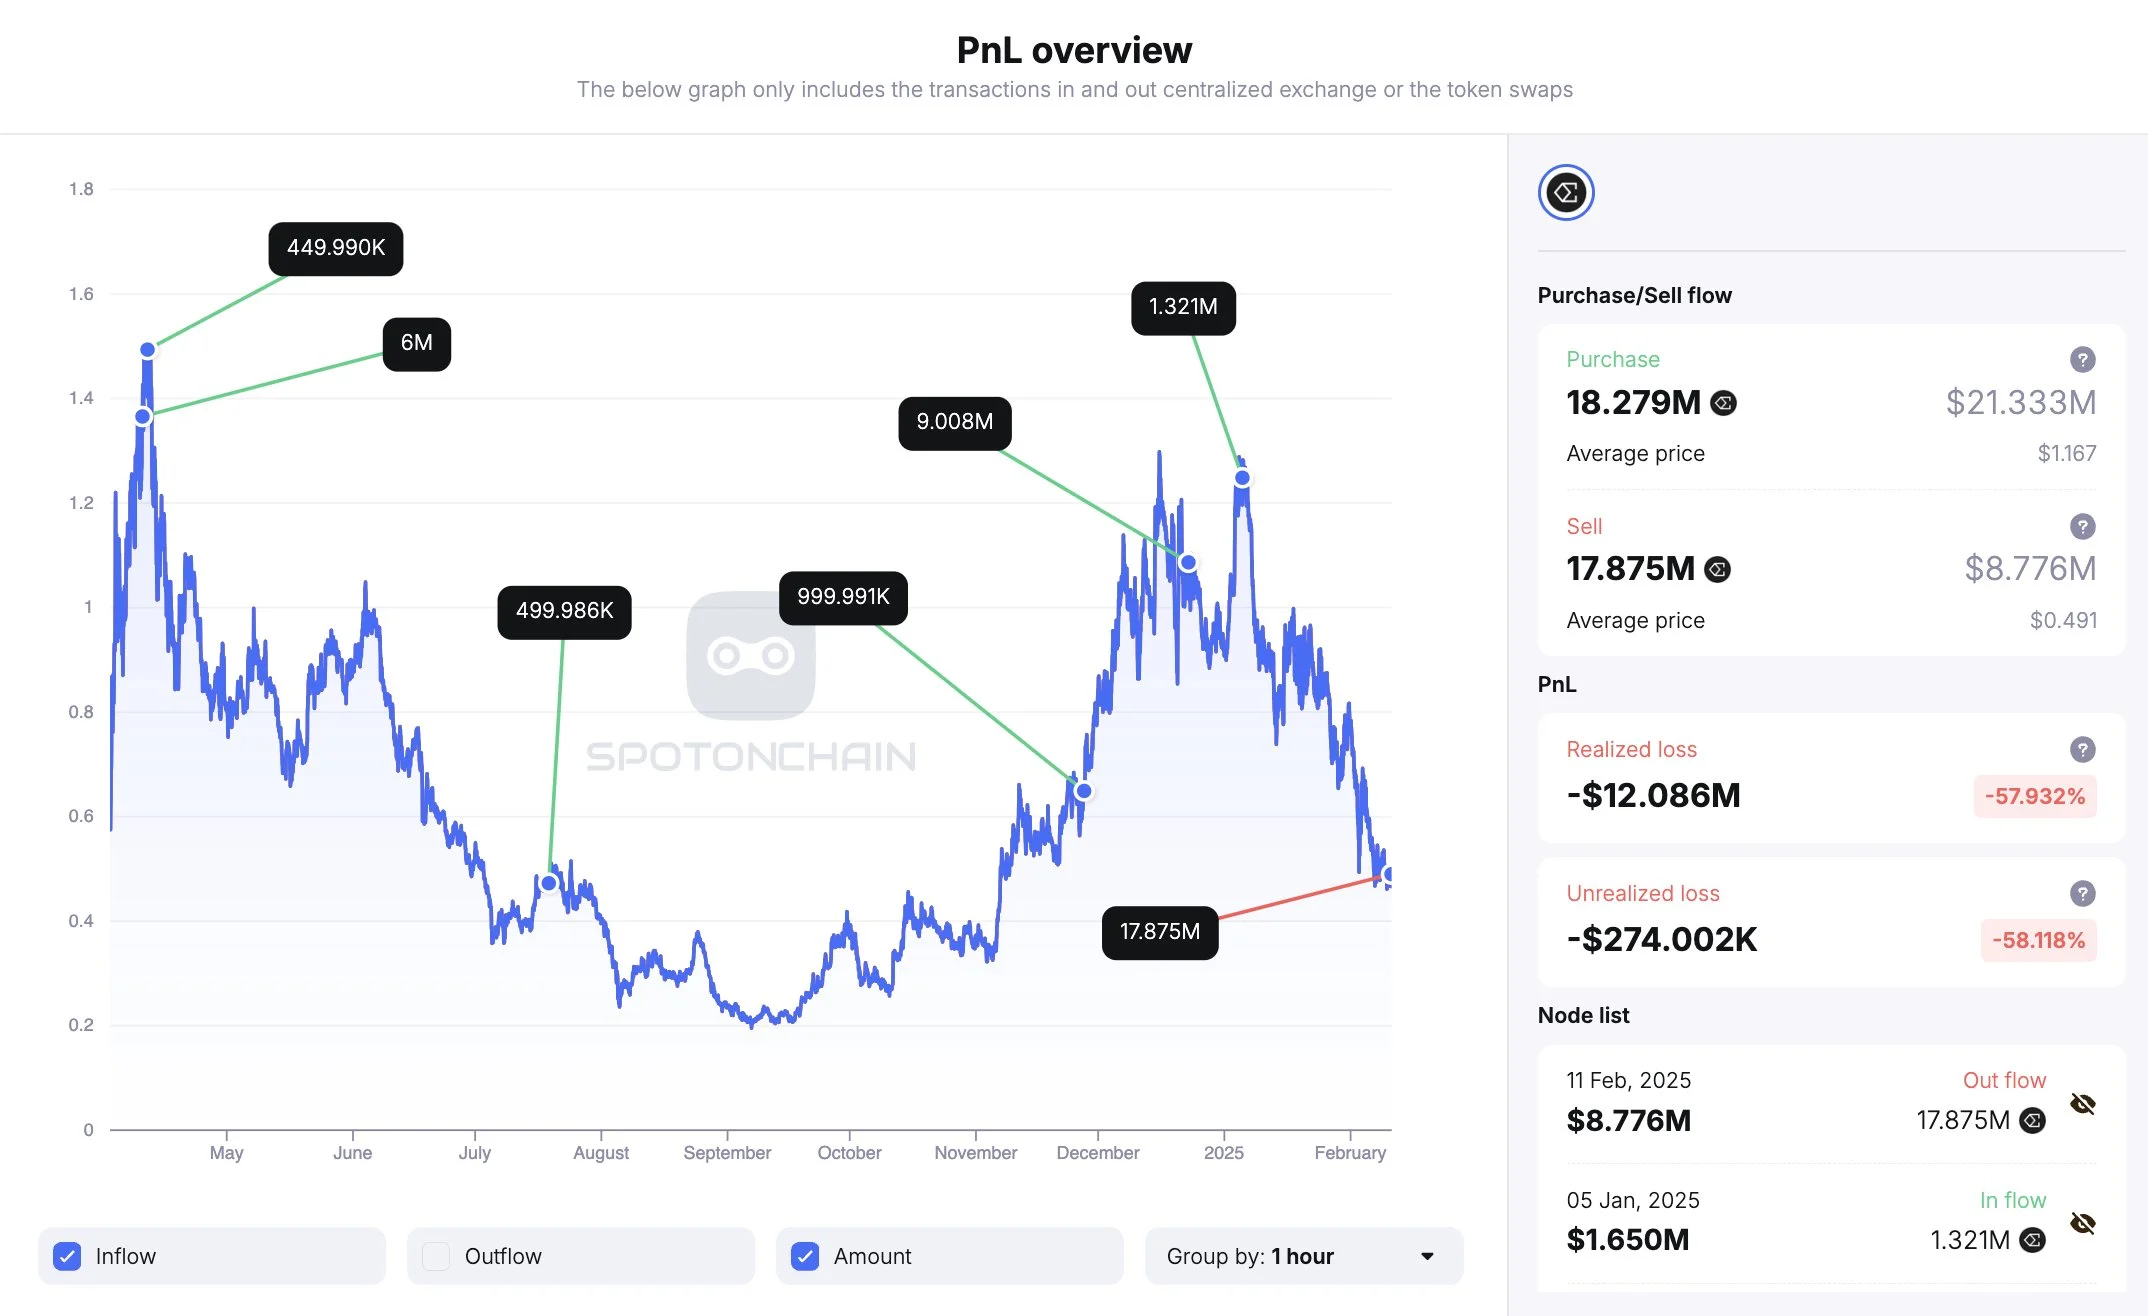The image size is (2148, 1316).
Task: Click the 6M inflow chart label
Action: [417, 343]
